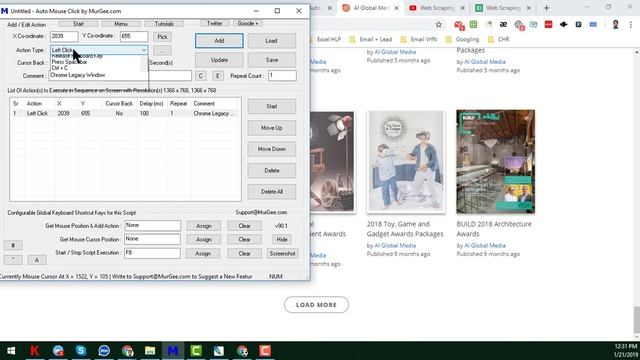This screenshot has width=640, height=360.
Task: Open the Excel HLP bookmark folder
Action: pos(325,39)
